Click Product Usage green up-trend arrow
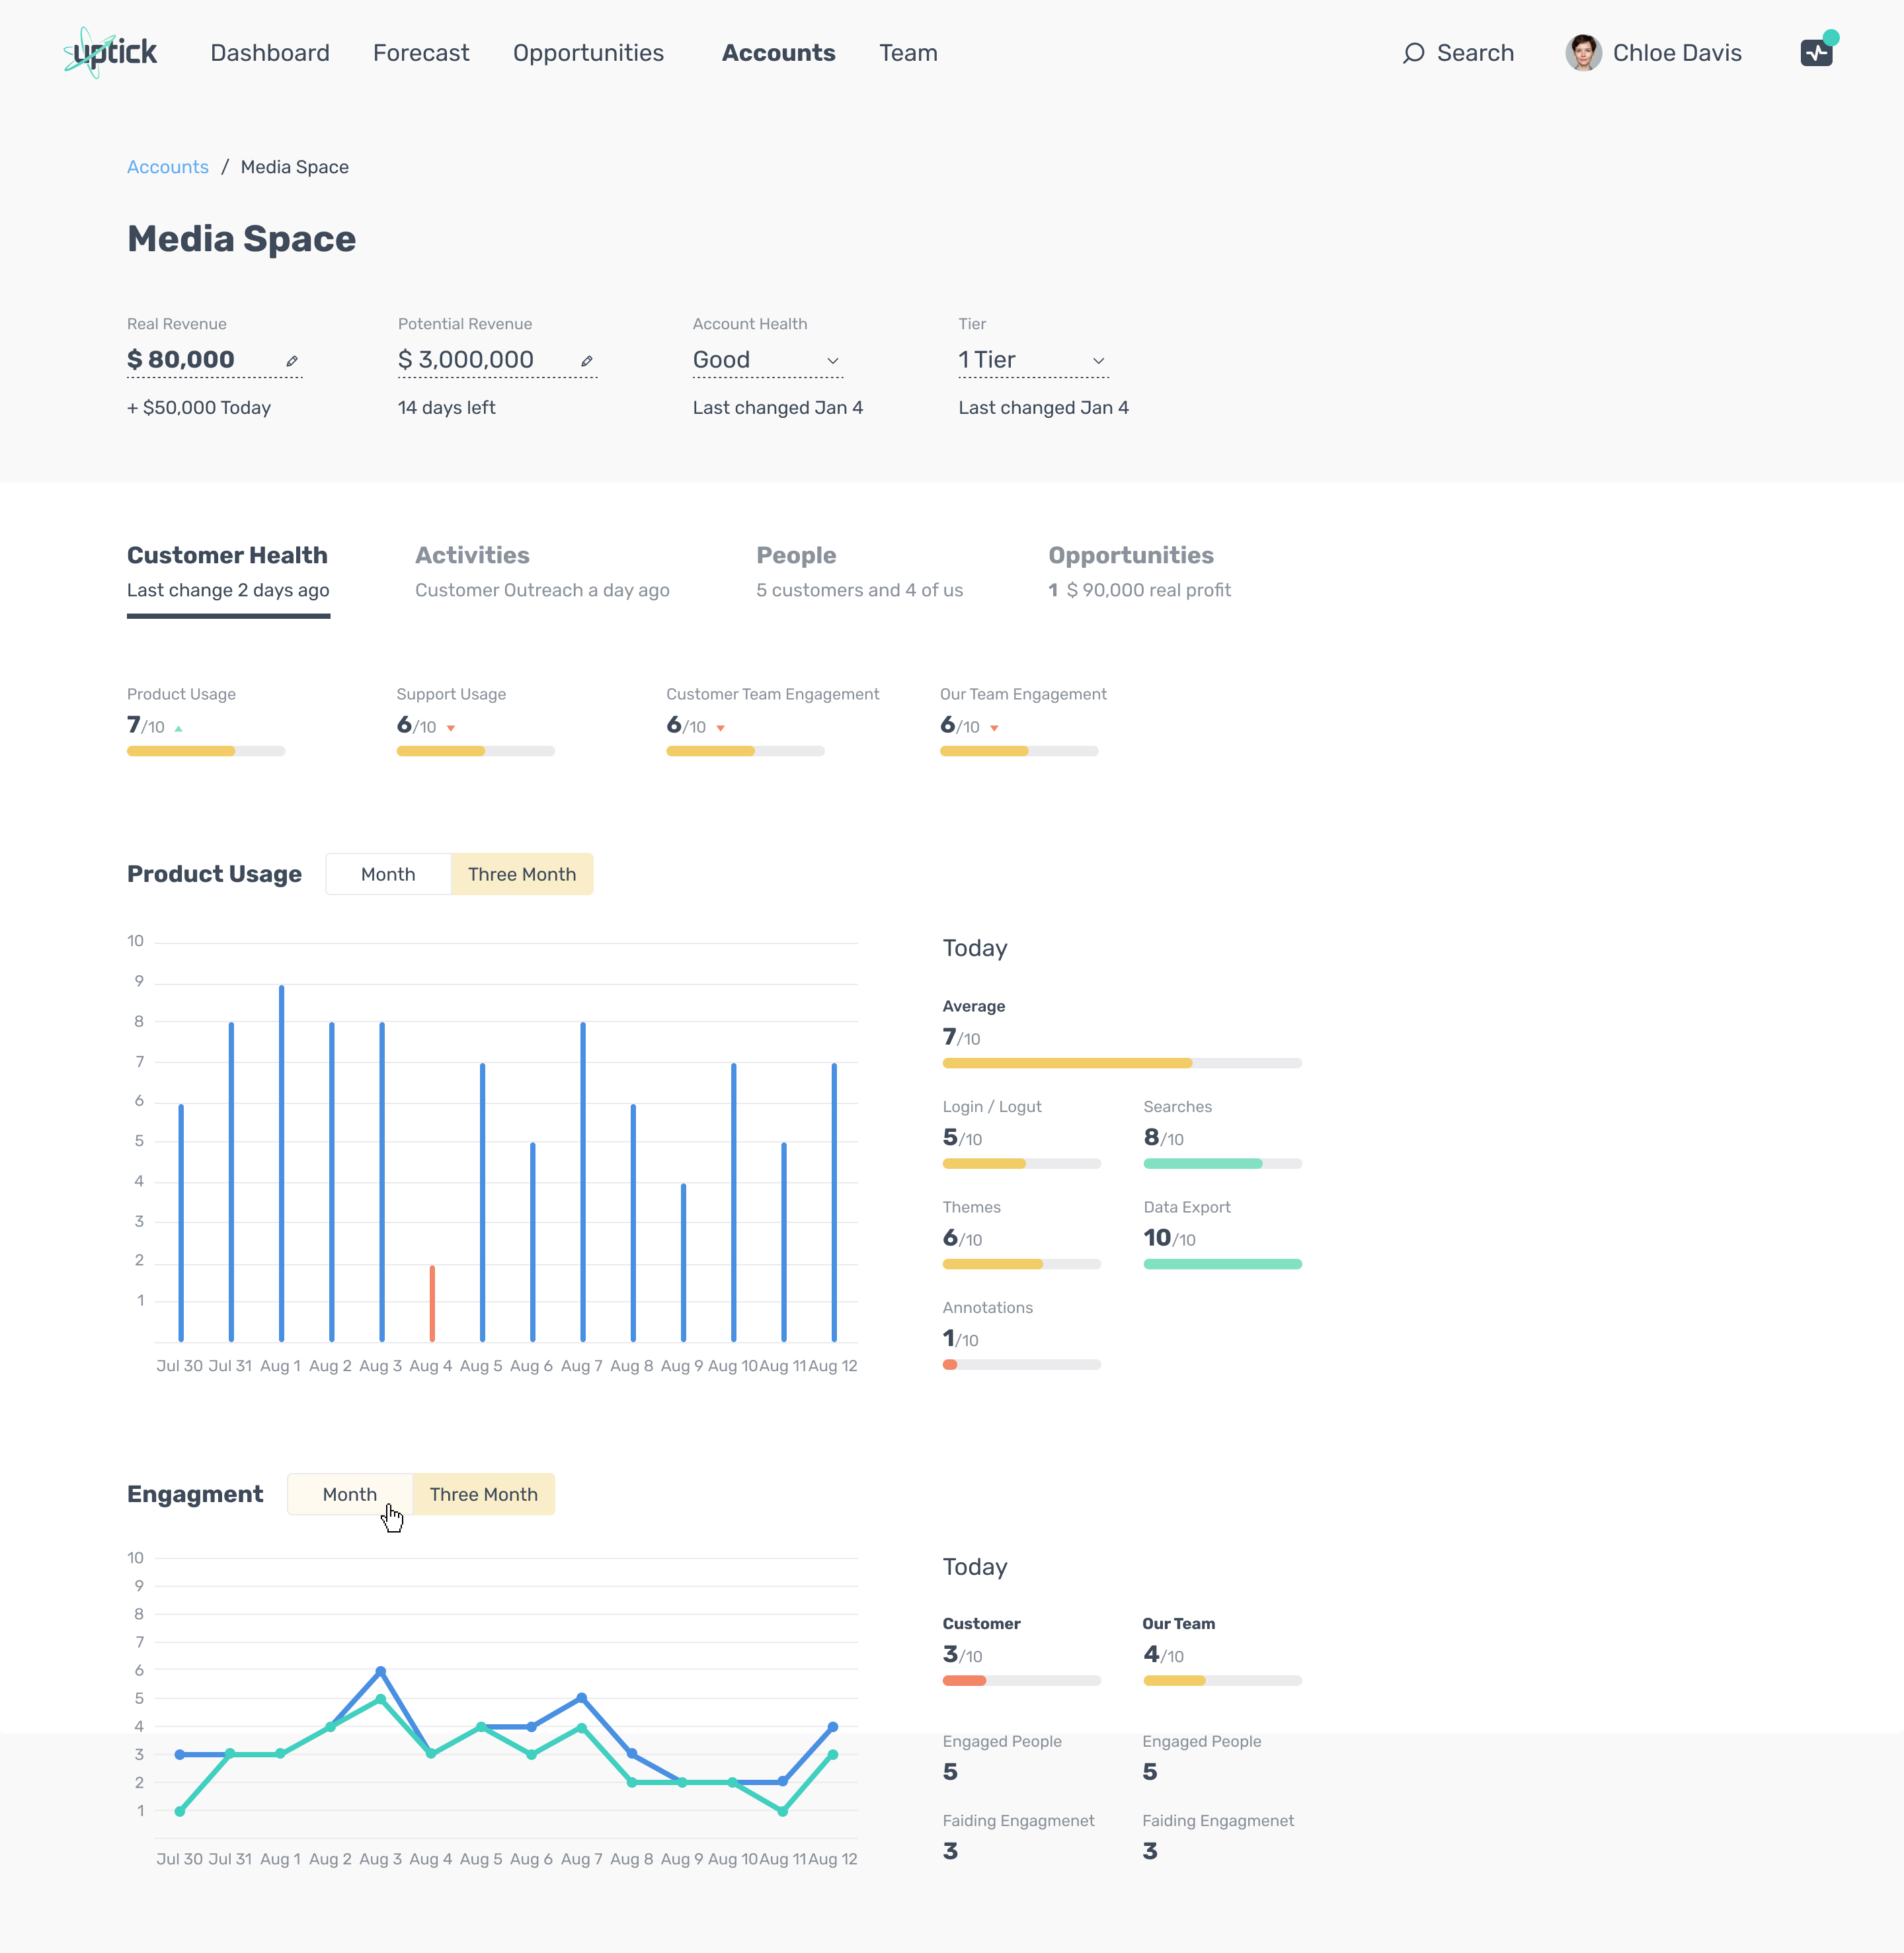This screenshot has height=1953, width=1904. coord(179,729)
